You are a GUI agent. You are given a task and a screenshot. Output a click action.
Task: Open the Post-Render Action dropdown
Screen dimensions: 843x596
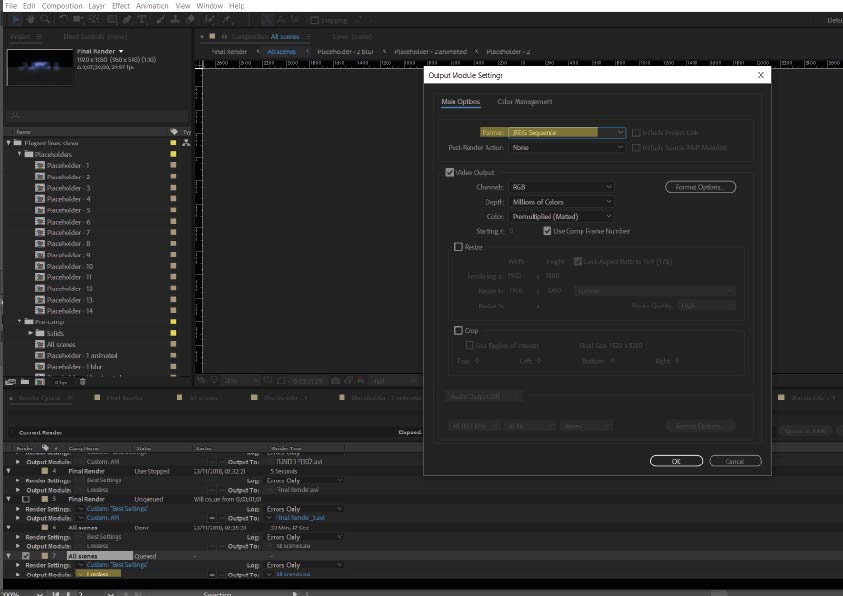click(566, 147)
